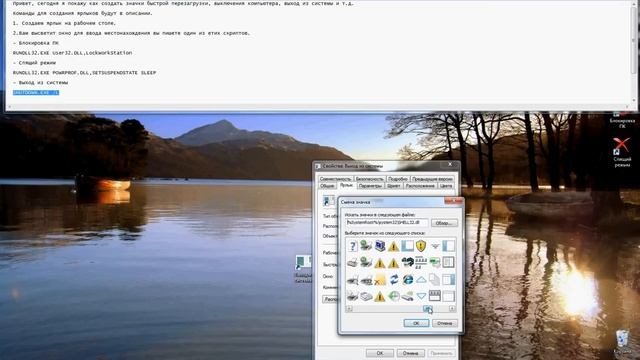Select the Блокировка ПК desktop shortcut
The image size is (640, 360).
click(x=622, y=121)
